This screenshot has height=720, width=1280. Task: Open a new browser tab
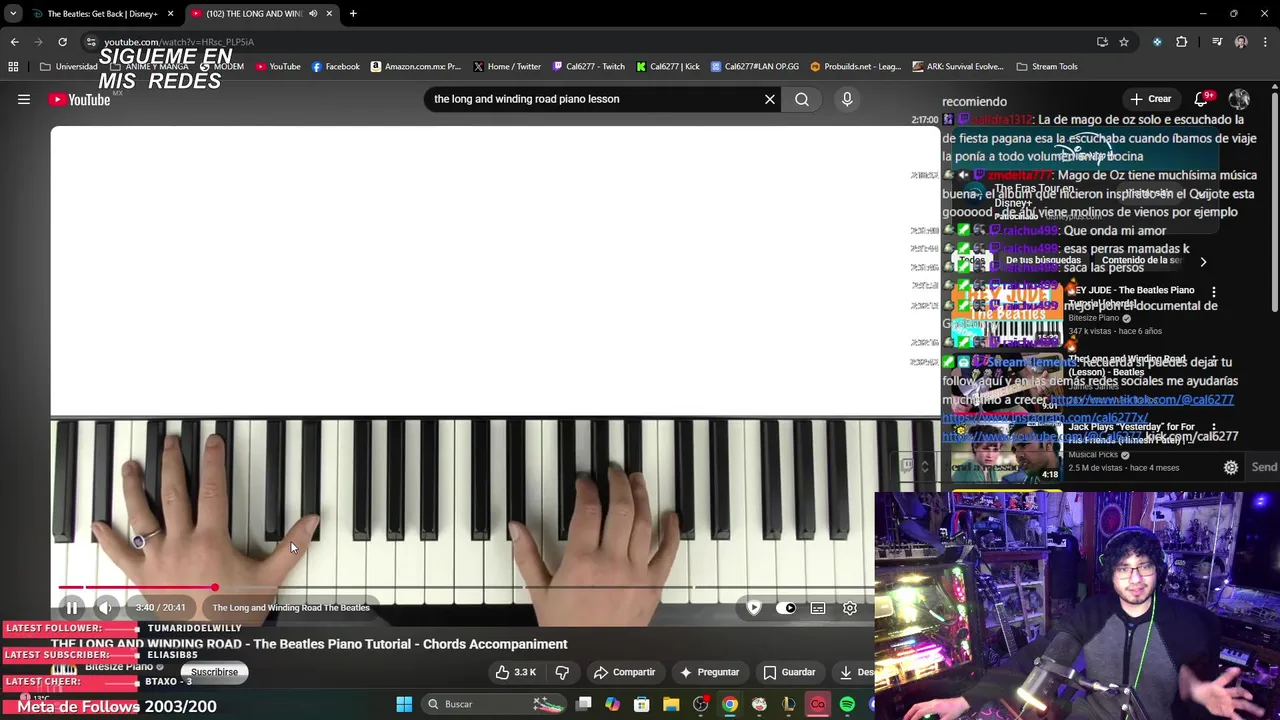click(353, 13)
